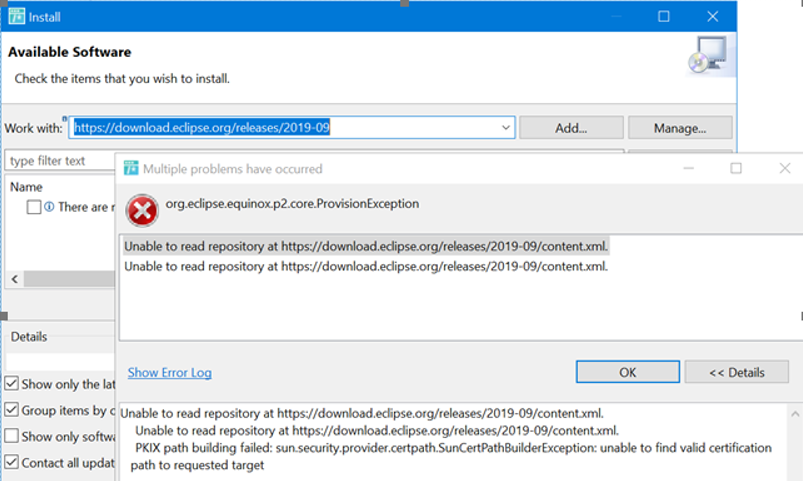Viewport: 803px width, 481px height.
Task: Click the Add... button
Action: tap(571, 128)
